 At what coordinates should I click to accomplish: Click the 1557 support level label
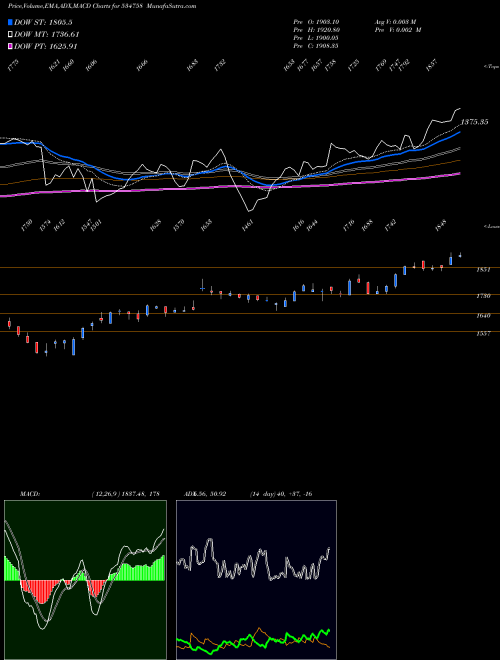pos(483,334)
